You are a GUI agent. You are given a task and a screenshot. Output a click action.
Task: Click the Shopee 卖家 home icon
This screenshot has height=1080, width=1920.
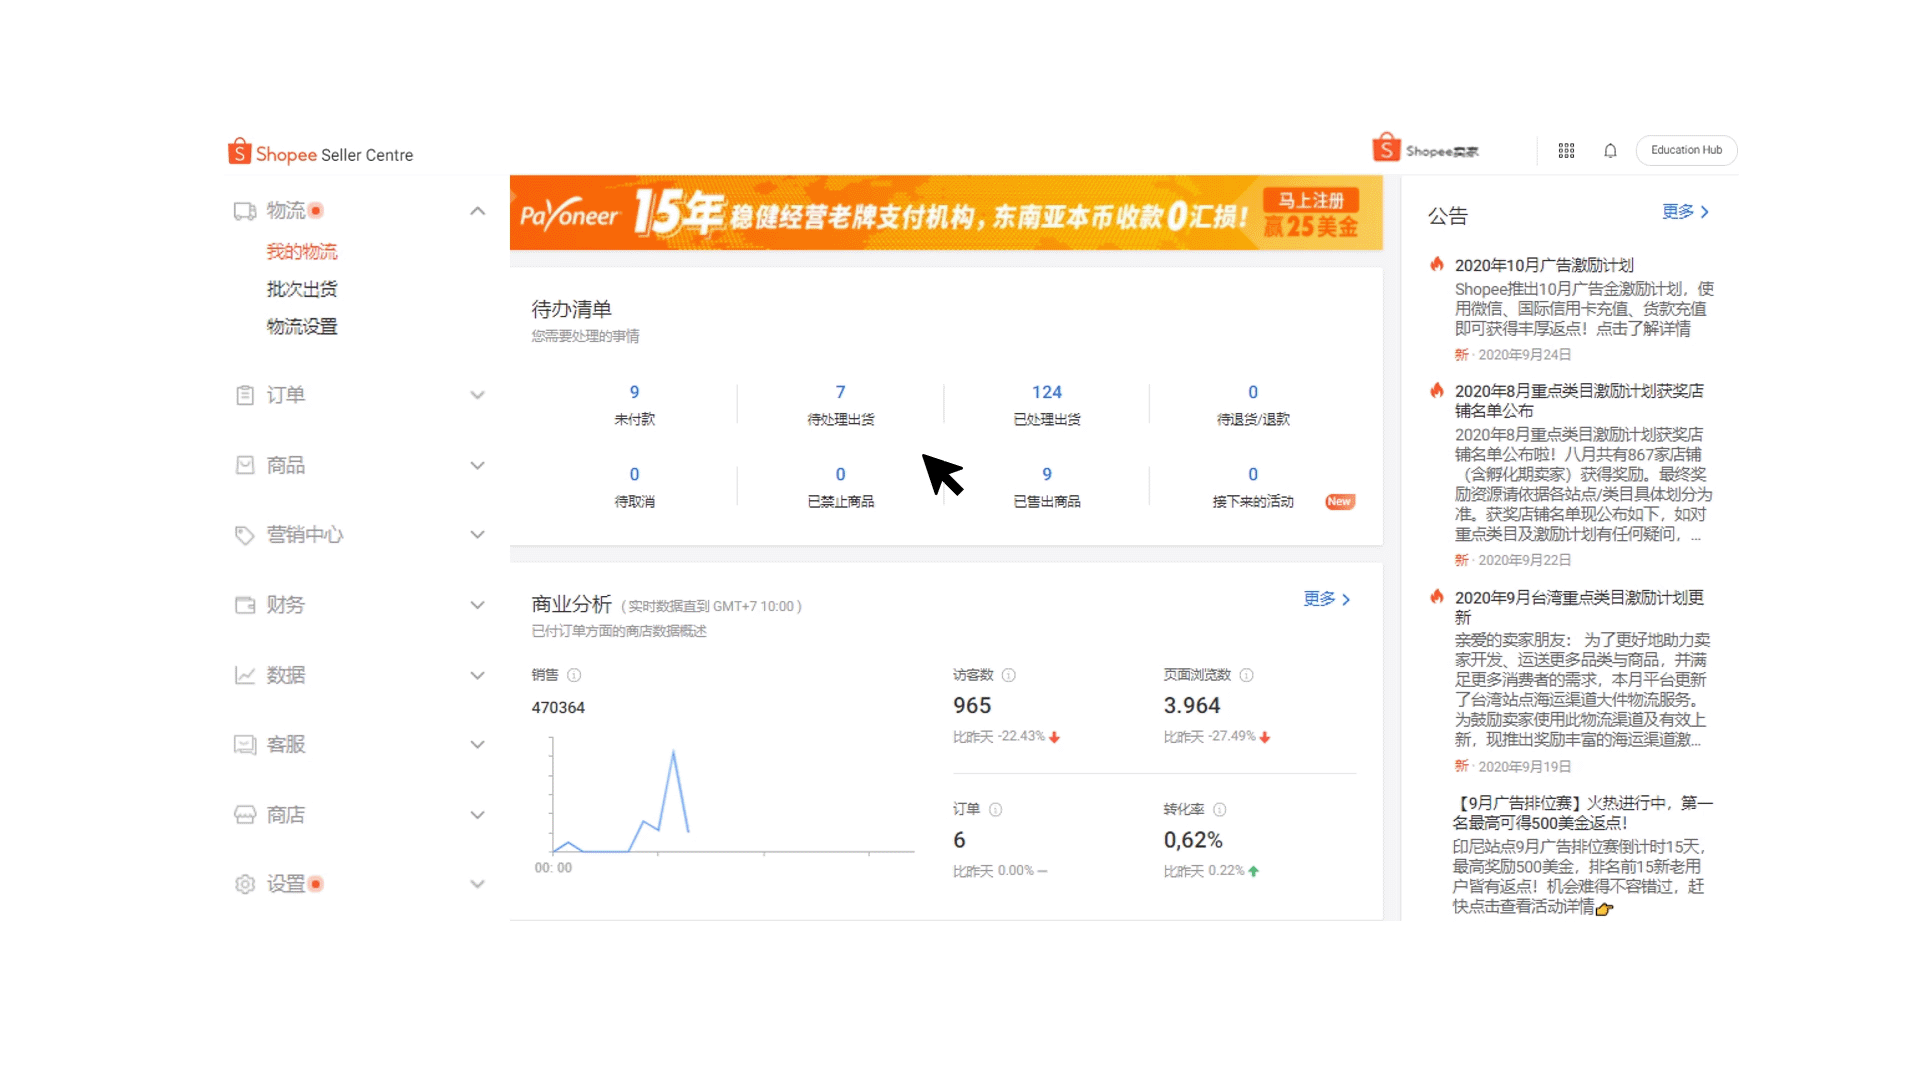1390,148
